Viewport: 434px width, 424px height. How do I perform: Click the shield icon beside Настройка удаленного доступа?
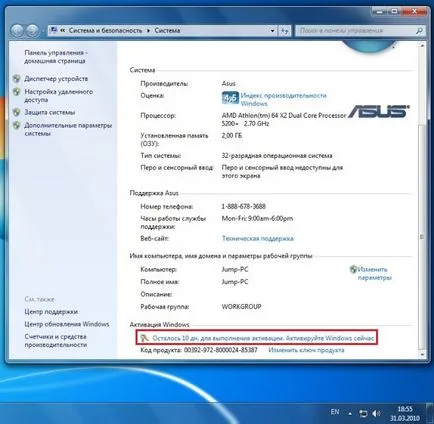(x=16, y=92)
